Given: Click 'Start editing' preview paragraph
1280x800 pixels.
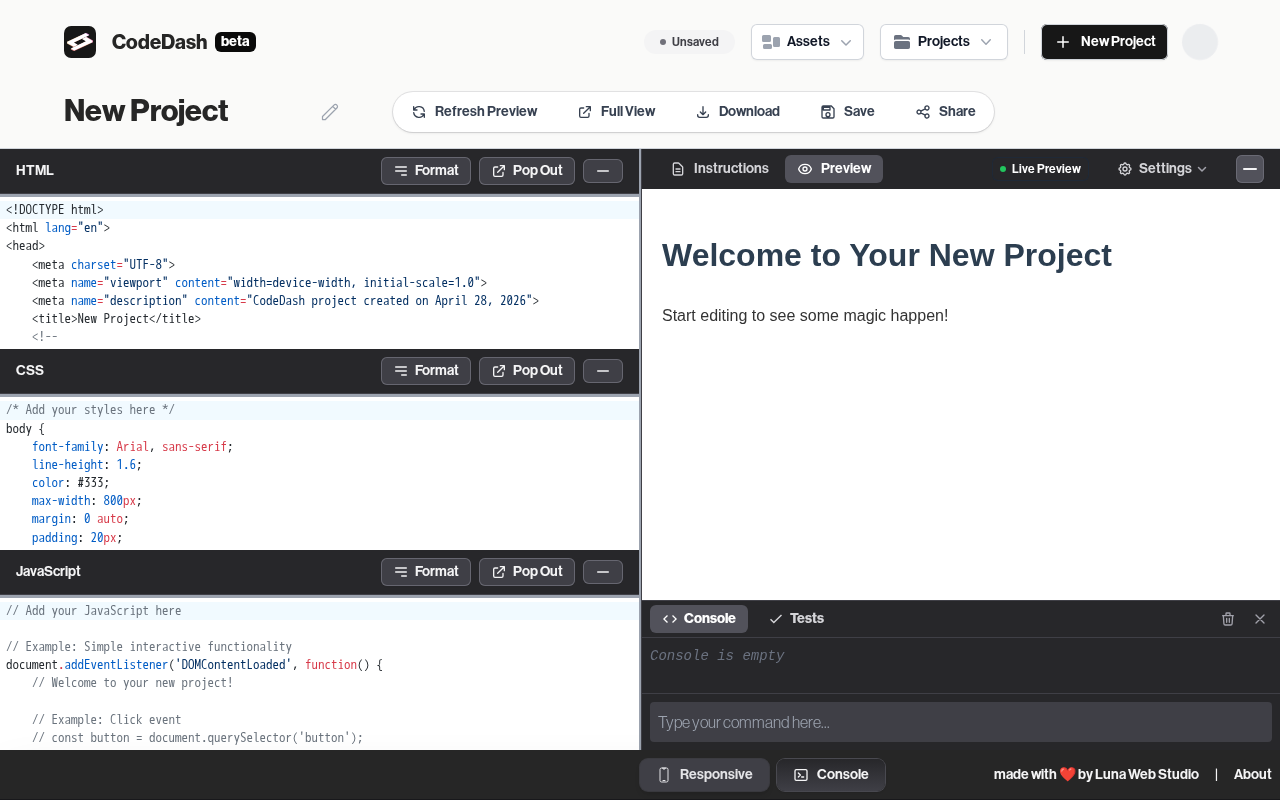Looking at the screenshot, I should click(805, 316).
